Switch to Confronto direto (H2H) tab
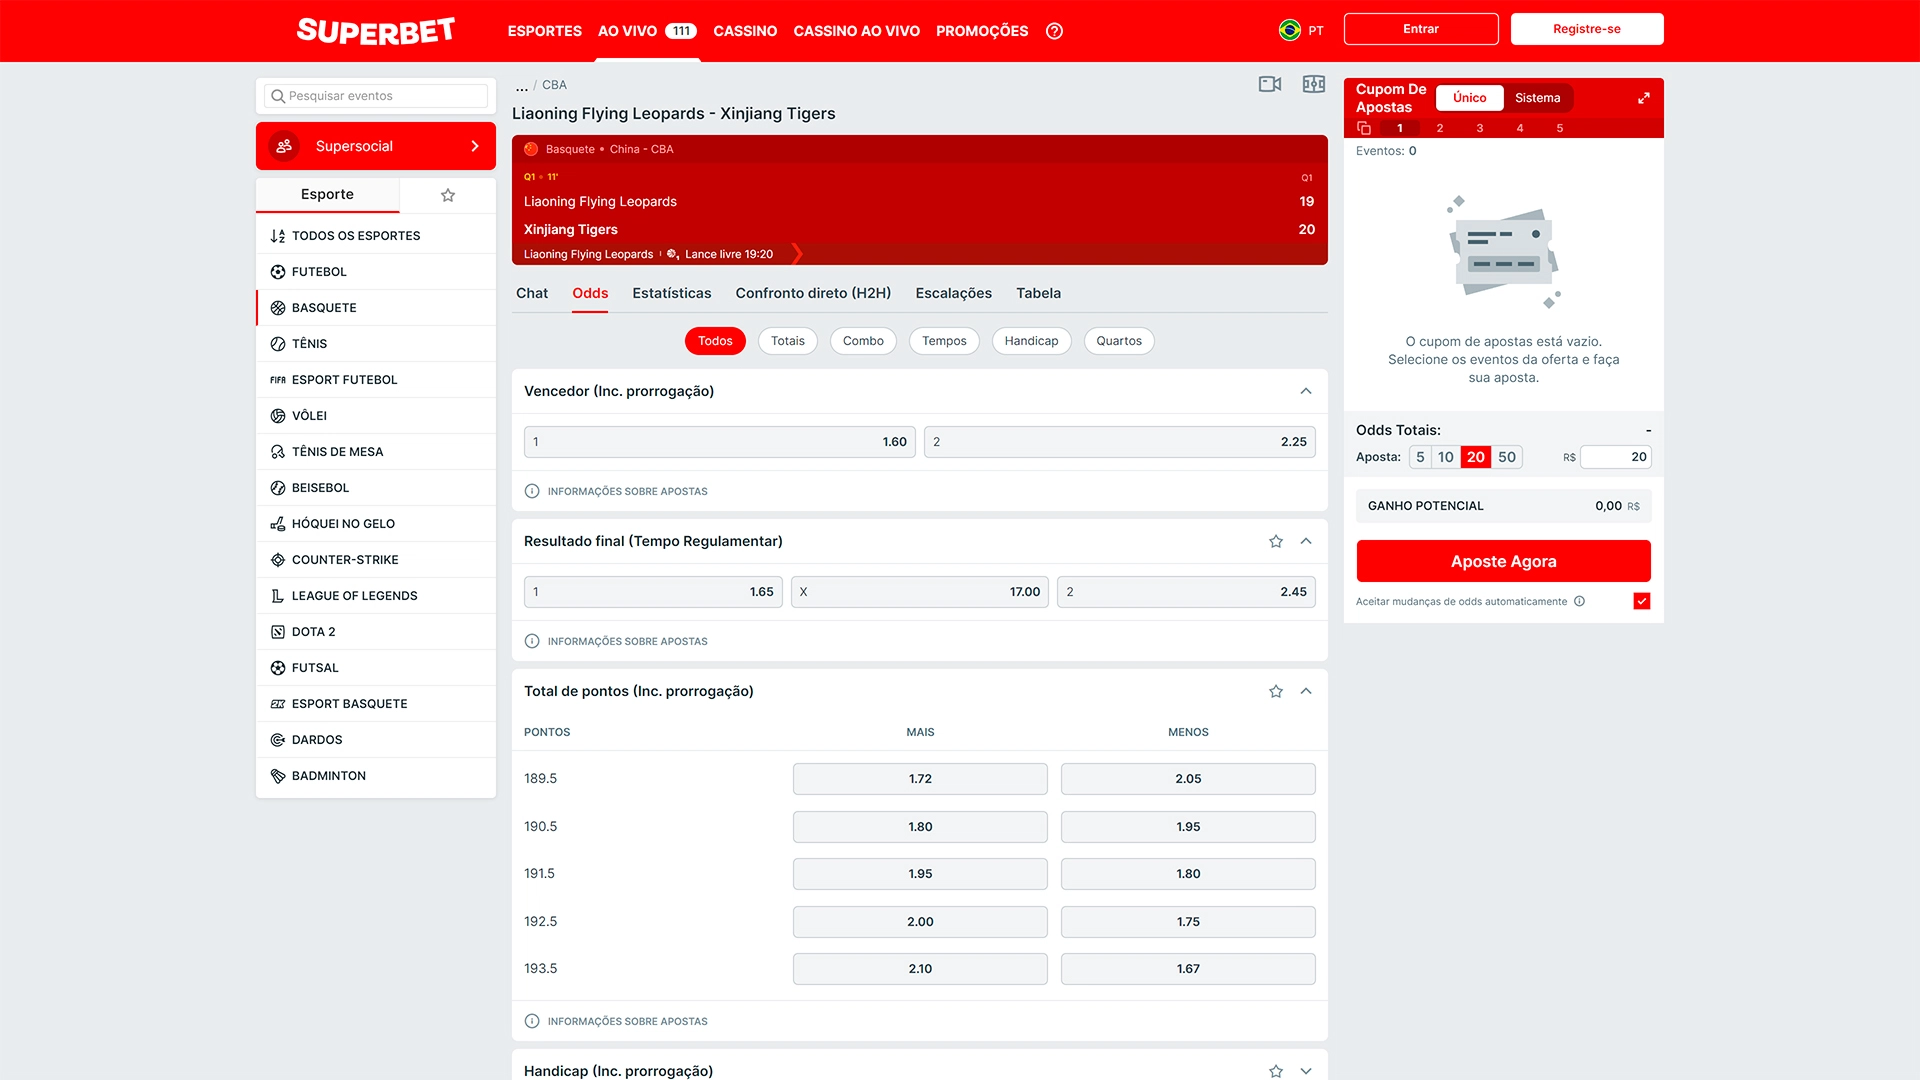Viewport: 1920px width, 1080px height. coord(813,293)
